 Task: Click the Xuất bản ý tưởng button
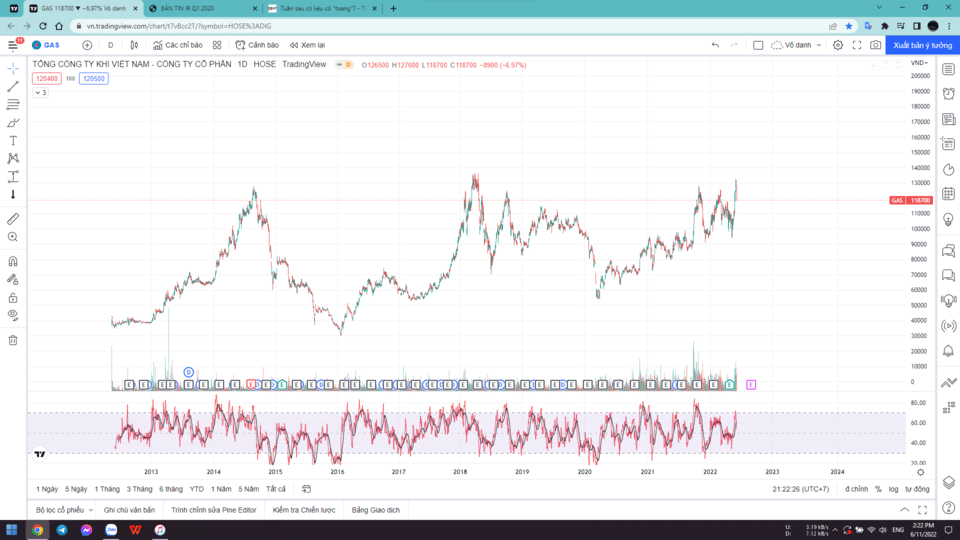point(922,45)
